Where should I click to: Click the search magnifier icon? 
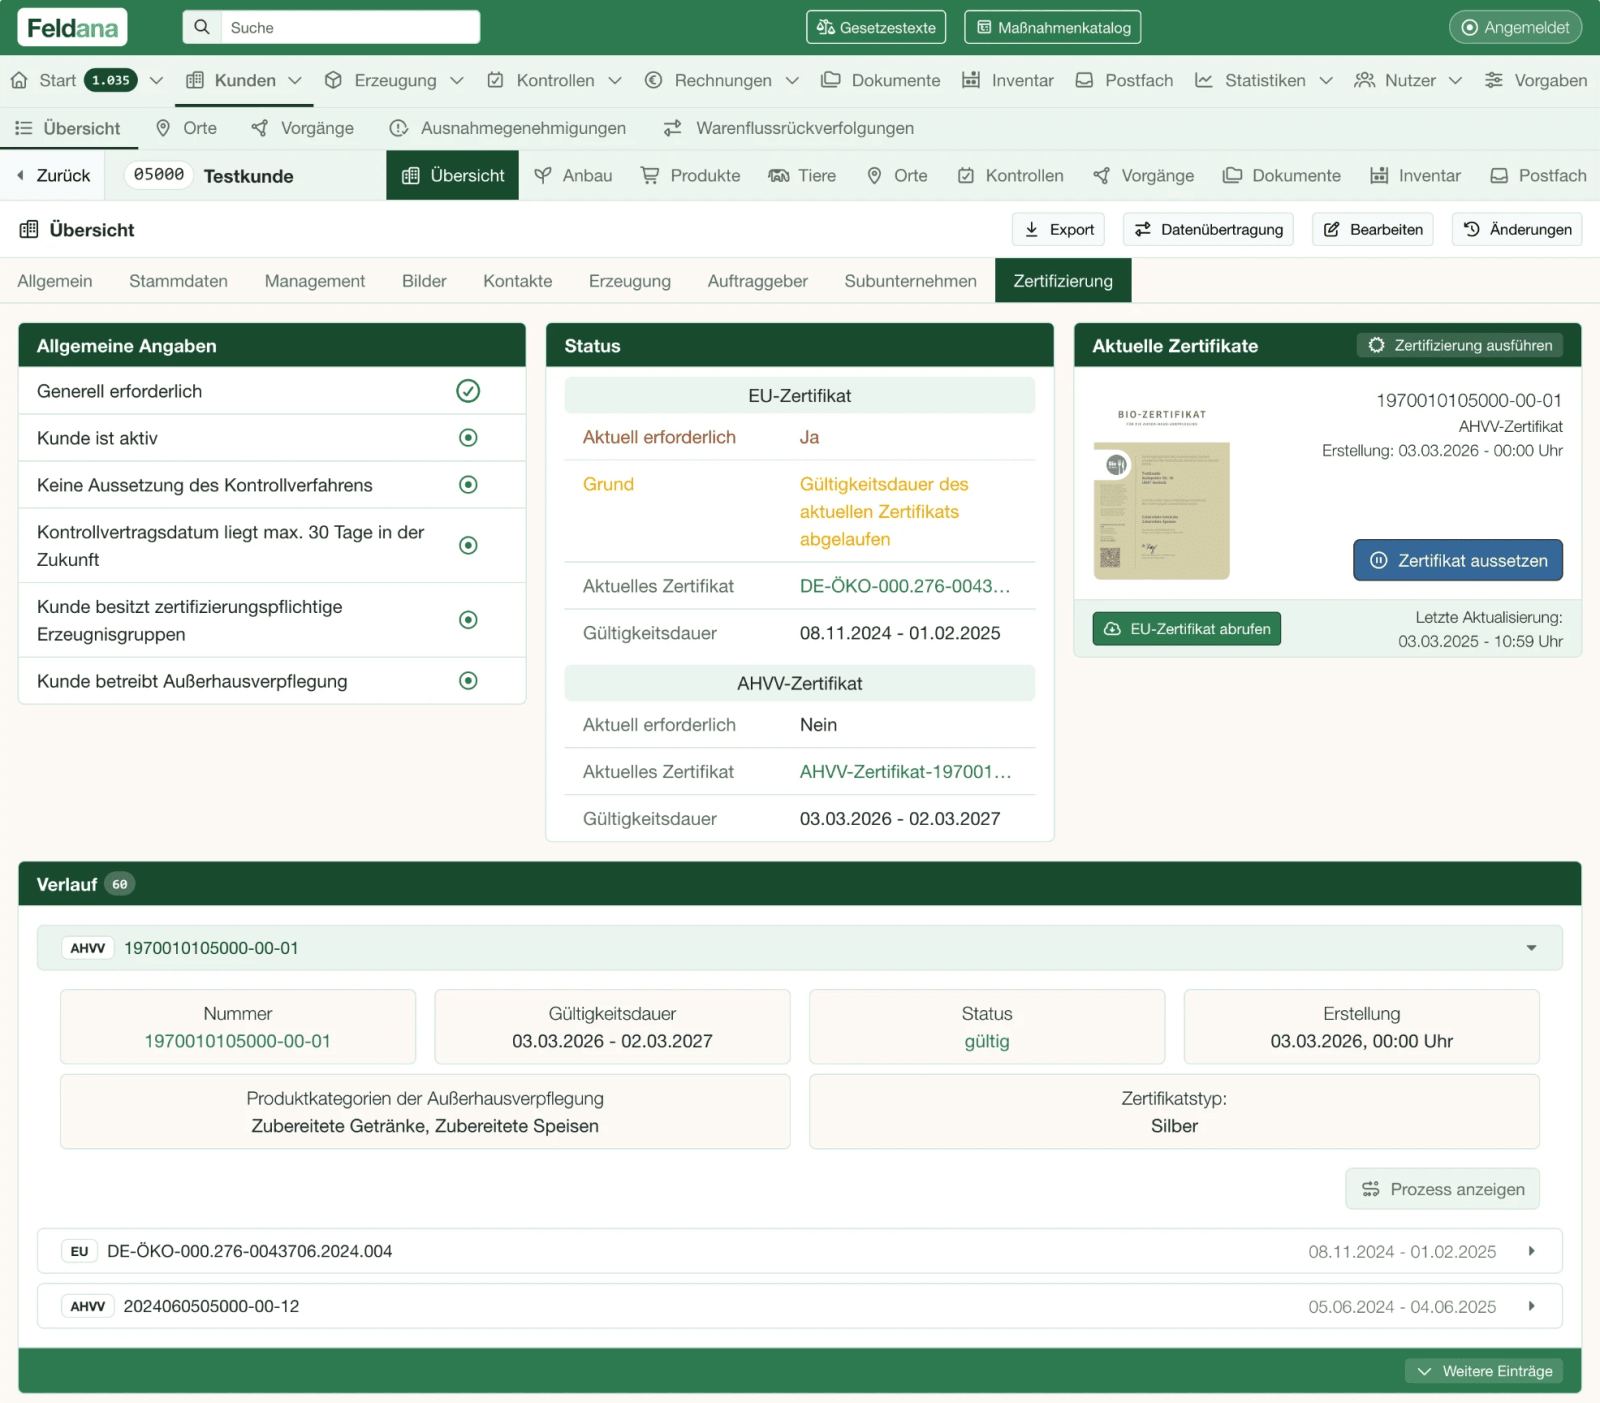(x=202, y=27)
